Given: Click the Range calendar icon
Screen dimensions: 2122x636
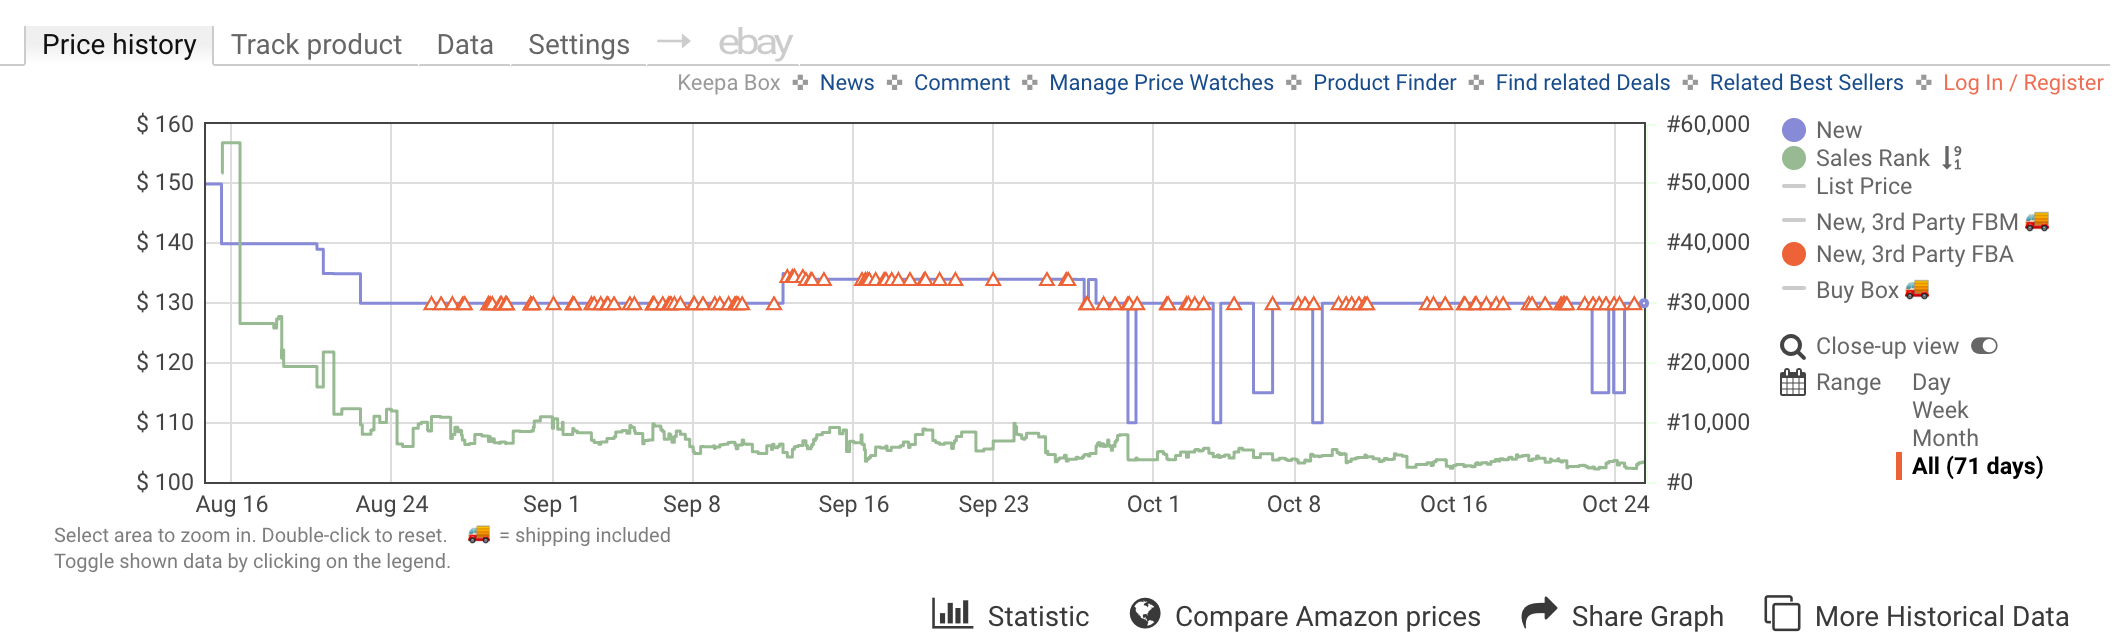Looking at the screenshot, I should click(1792, 383).
